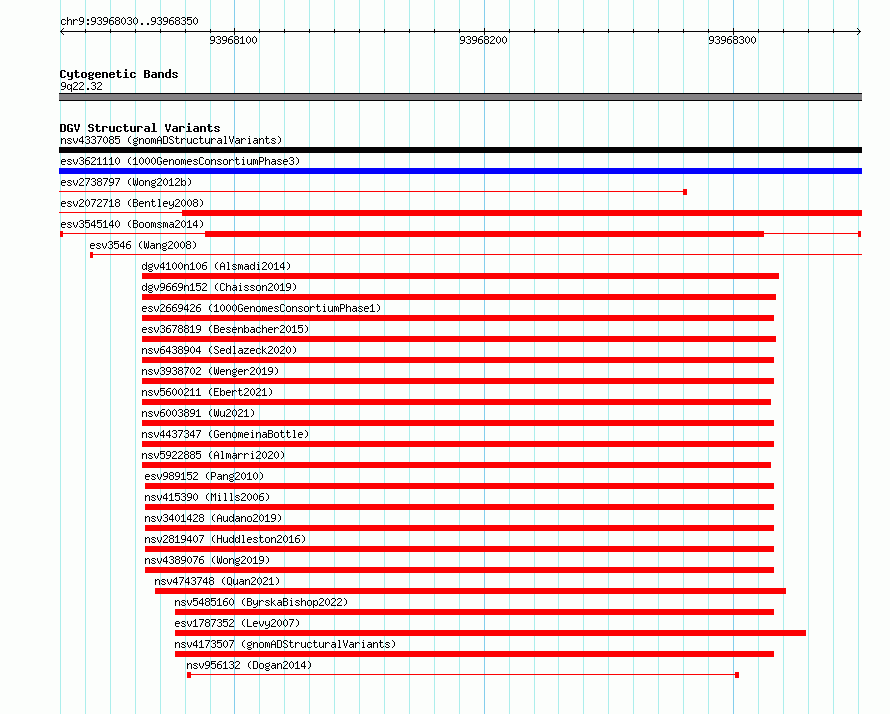Click the thin red line under esv3546

(476, 255)
